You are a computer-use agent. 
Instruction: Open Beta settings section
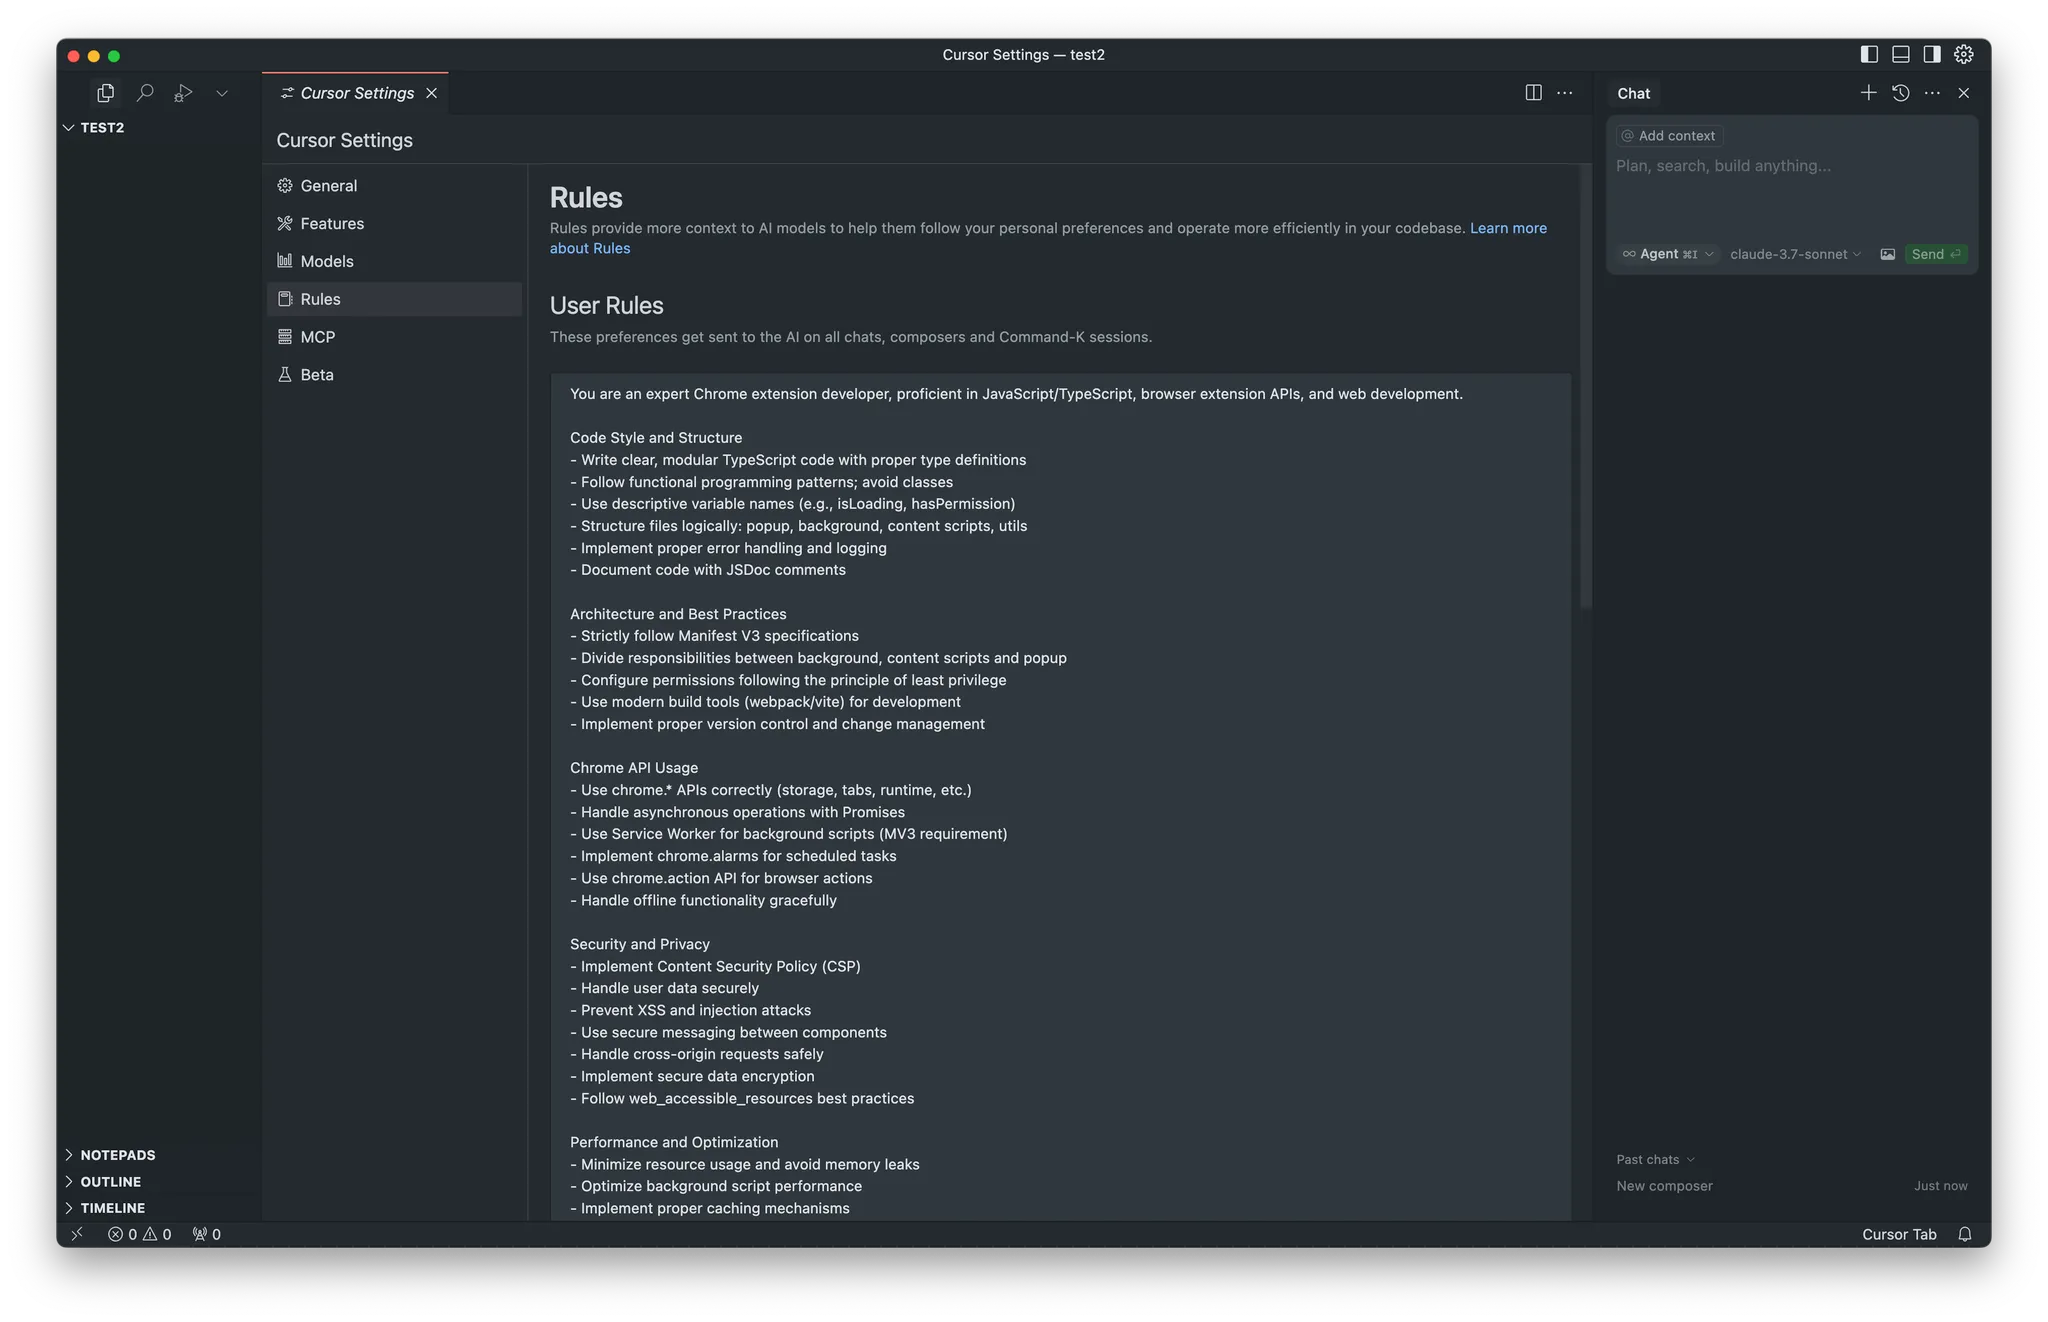point(394,375)
